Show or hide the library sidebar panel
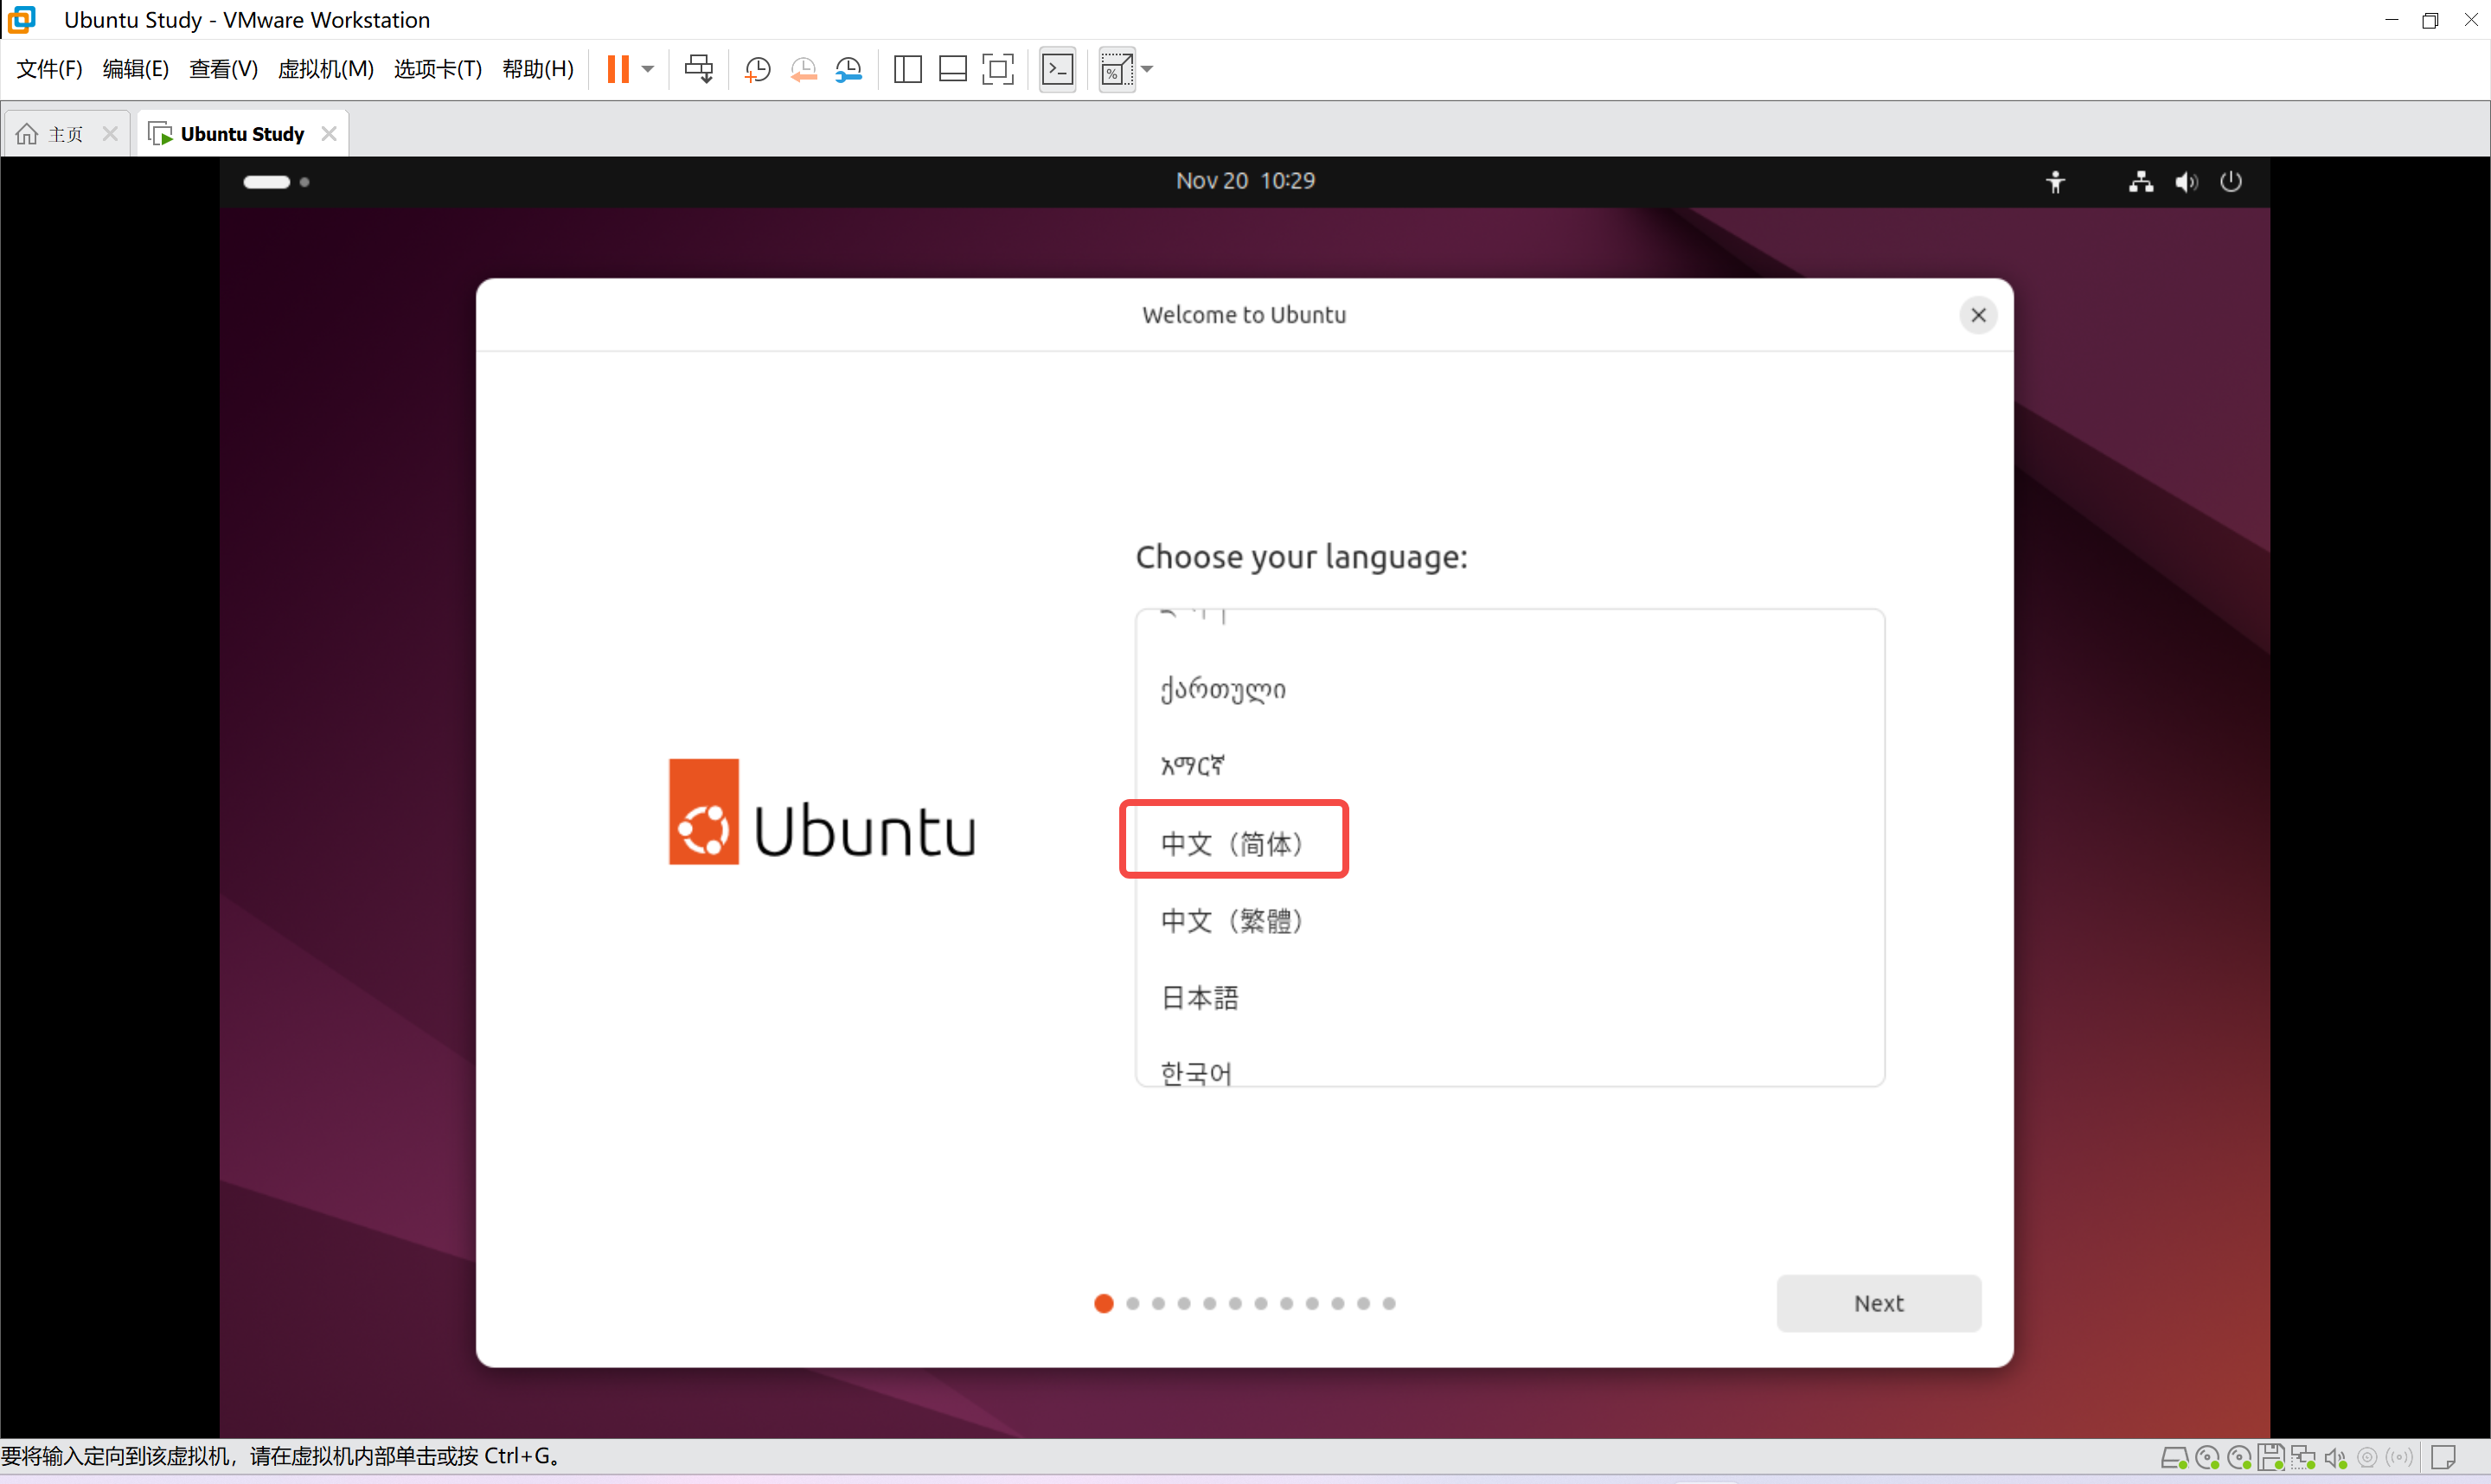The image size is (2491, 1484). pos(907,69)
